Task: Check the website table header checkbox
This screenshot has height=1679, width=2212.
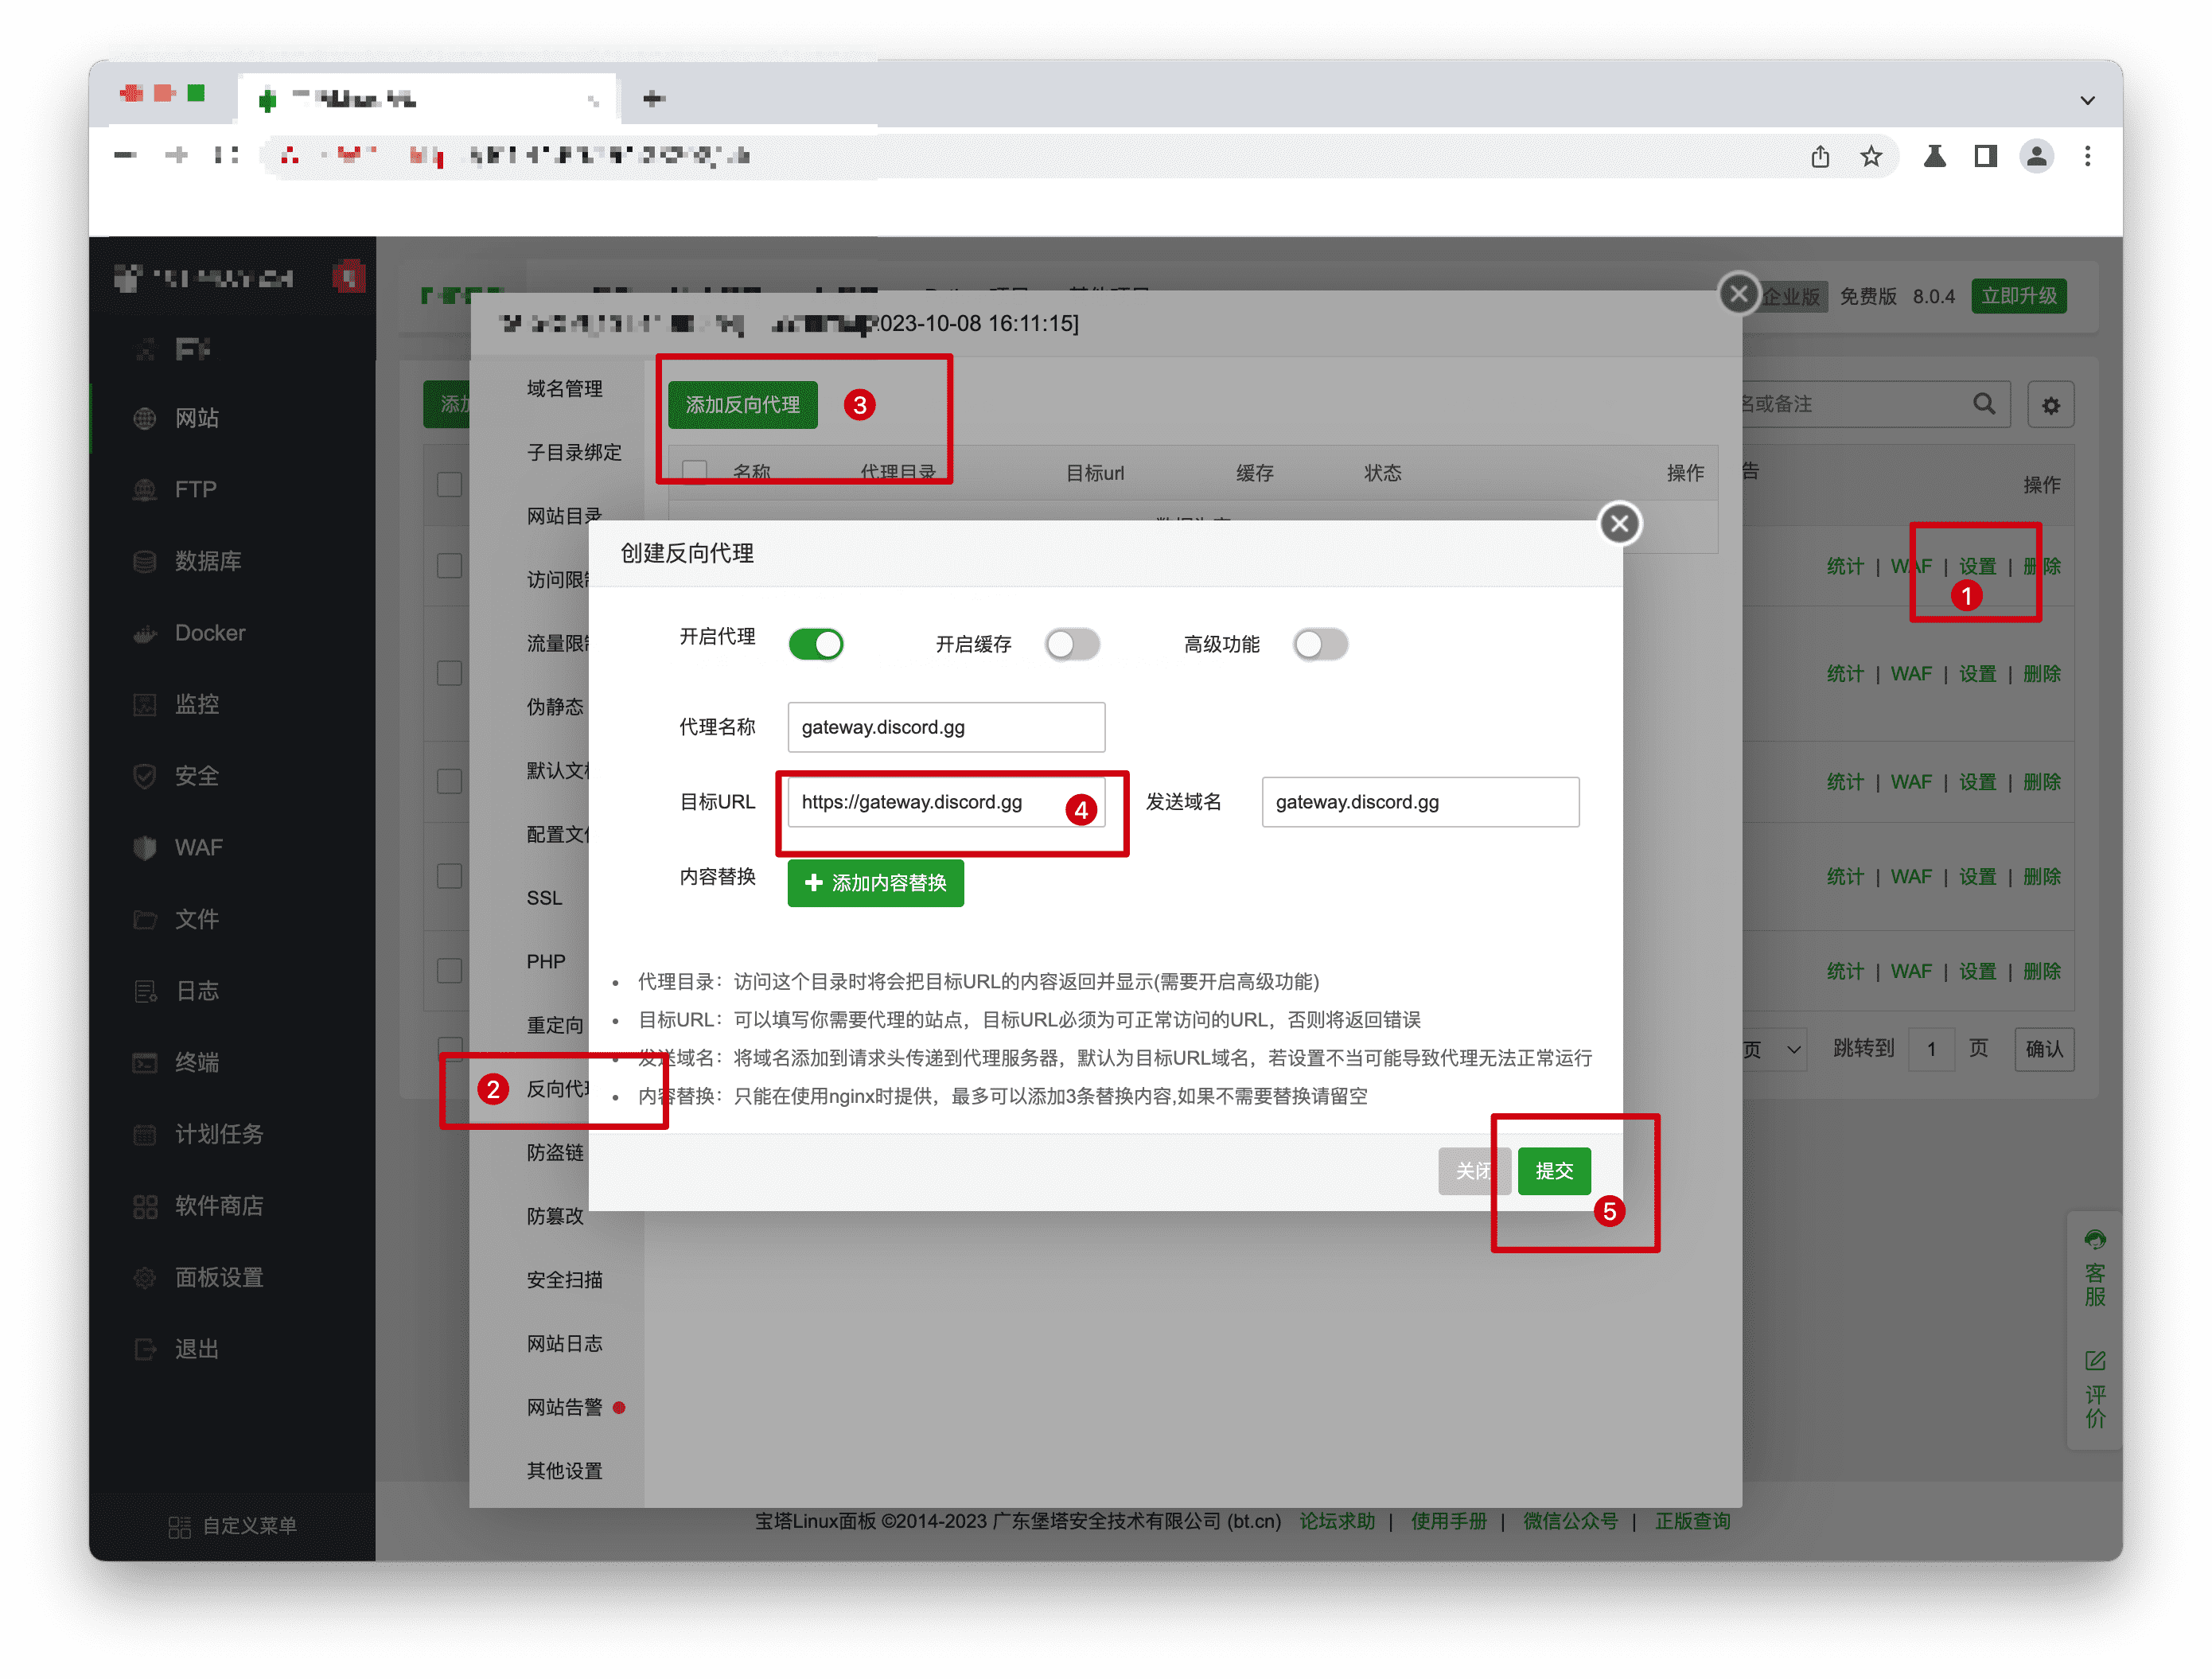Action: point(449,485)
